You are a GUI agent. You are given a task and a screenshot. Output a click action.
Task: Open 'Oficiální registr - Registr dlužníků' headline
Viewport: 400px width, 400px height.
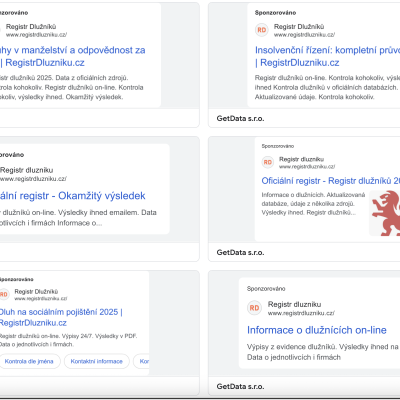(331, 181)
